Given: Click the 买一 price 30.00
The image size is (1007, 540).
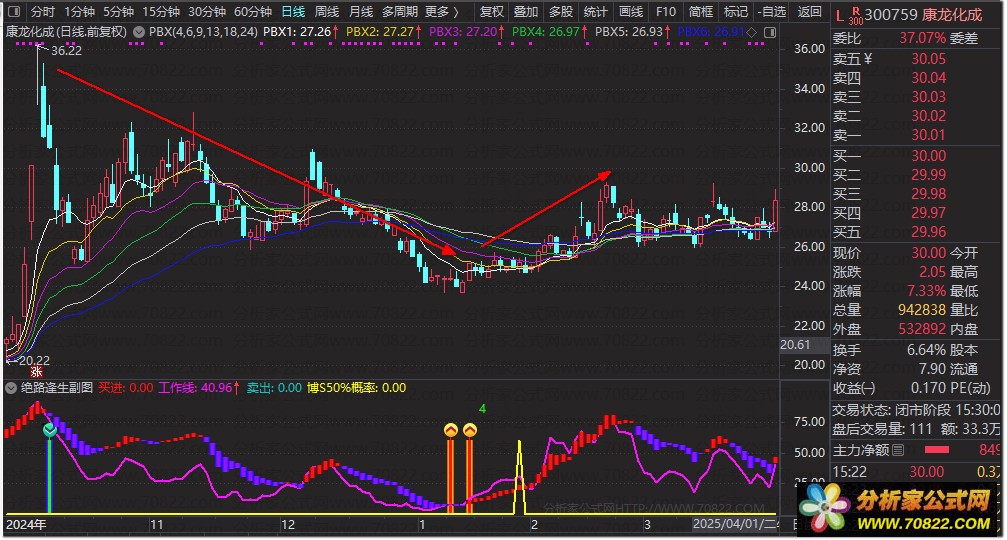Looking at the screenshot, I should click(x=929, y=156).
